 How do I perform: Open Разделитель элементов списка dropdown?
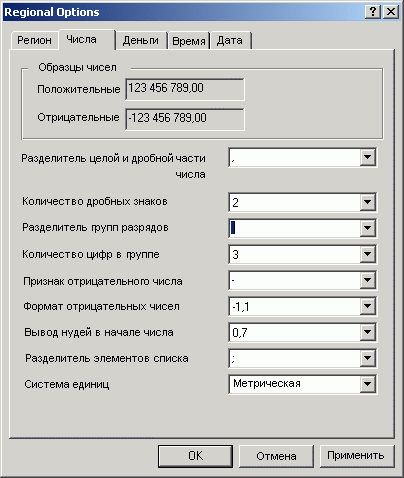[x=367, y=358]
